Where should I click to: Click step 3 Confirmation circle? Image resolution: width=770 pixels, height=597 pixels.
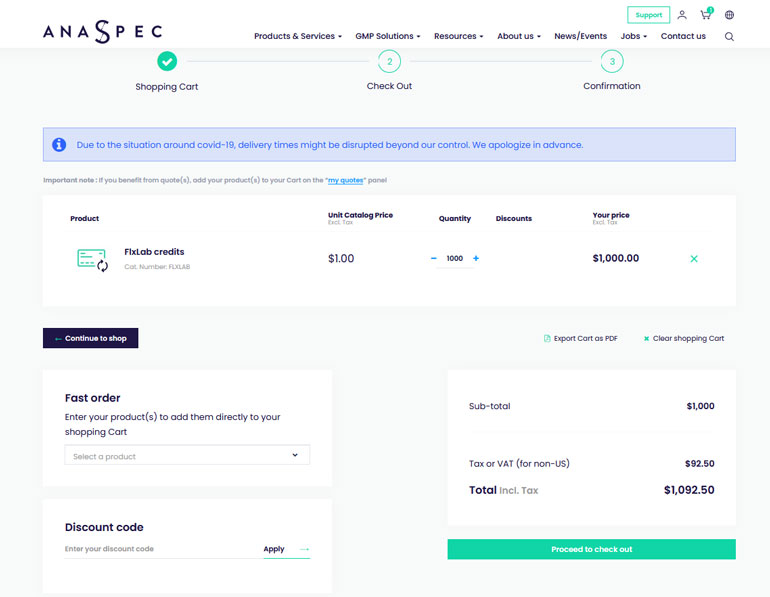[612, 61]
